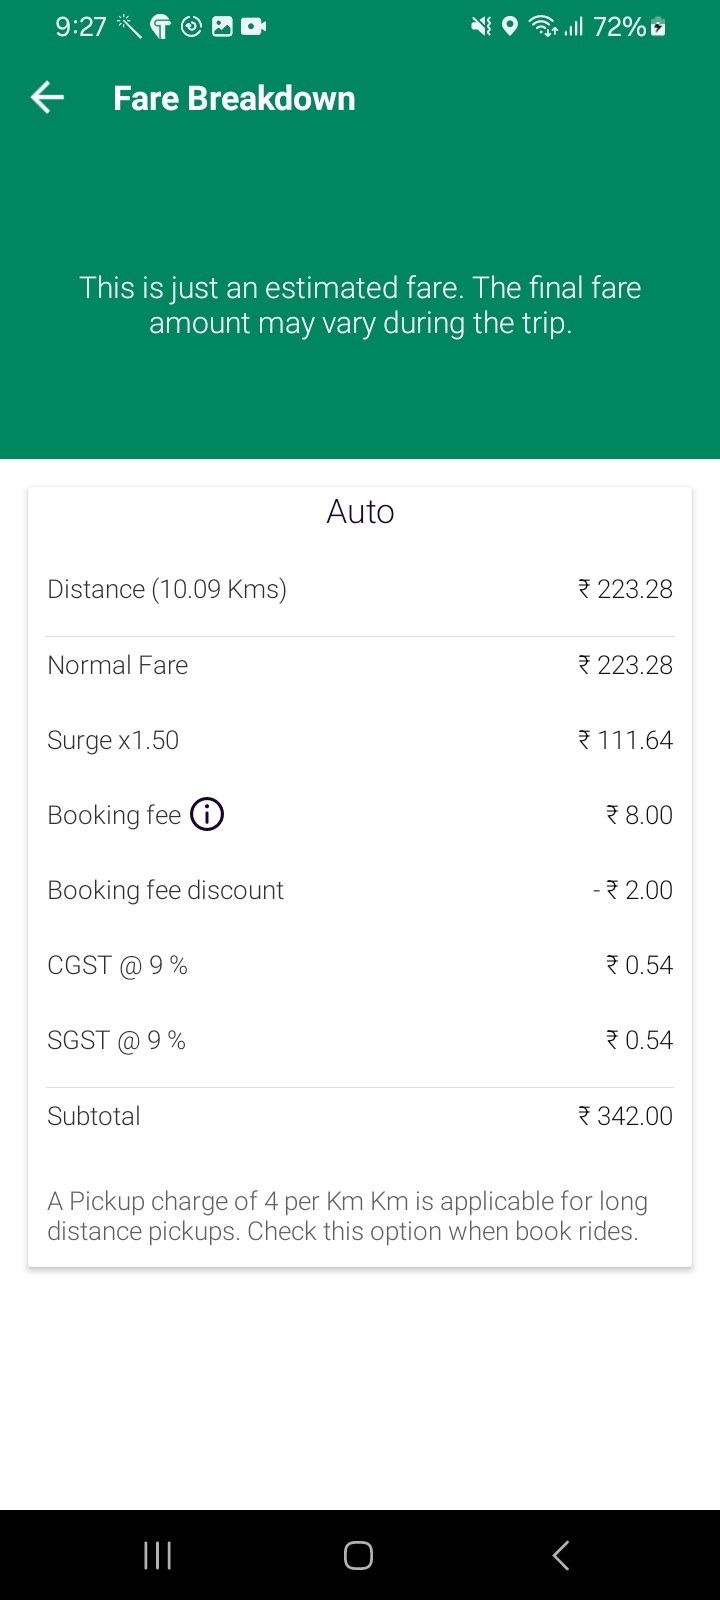
Task: Tap the Wi-Fi signal status icon
Action: click(x=544, y=27)
